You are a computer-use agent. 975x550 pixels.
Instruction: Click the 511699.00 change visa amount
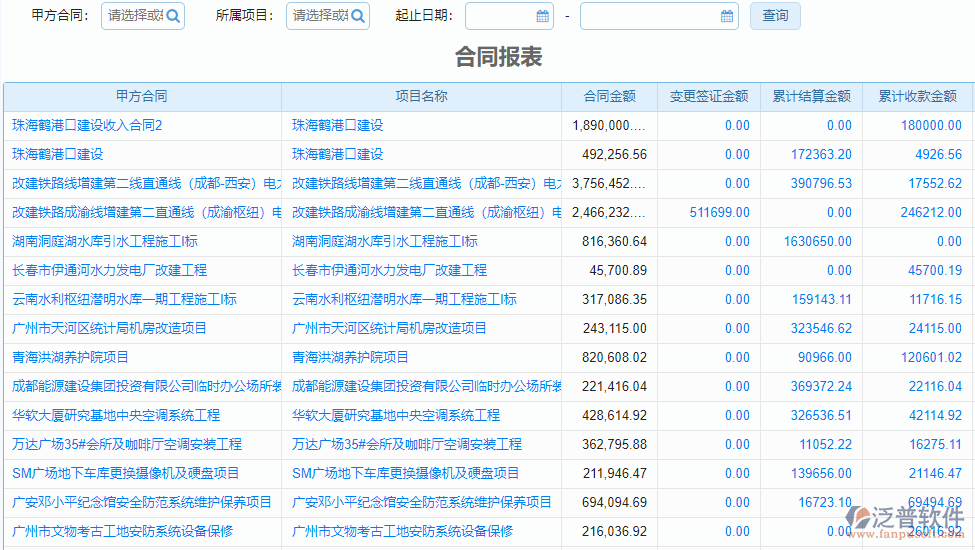(x=719, y=213)
